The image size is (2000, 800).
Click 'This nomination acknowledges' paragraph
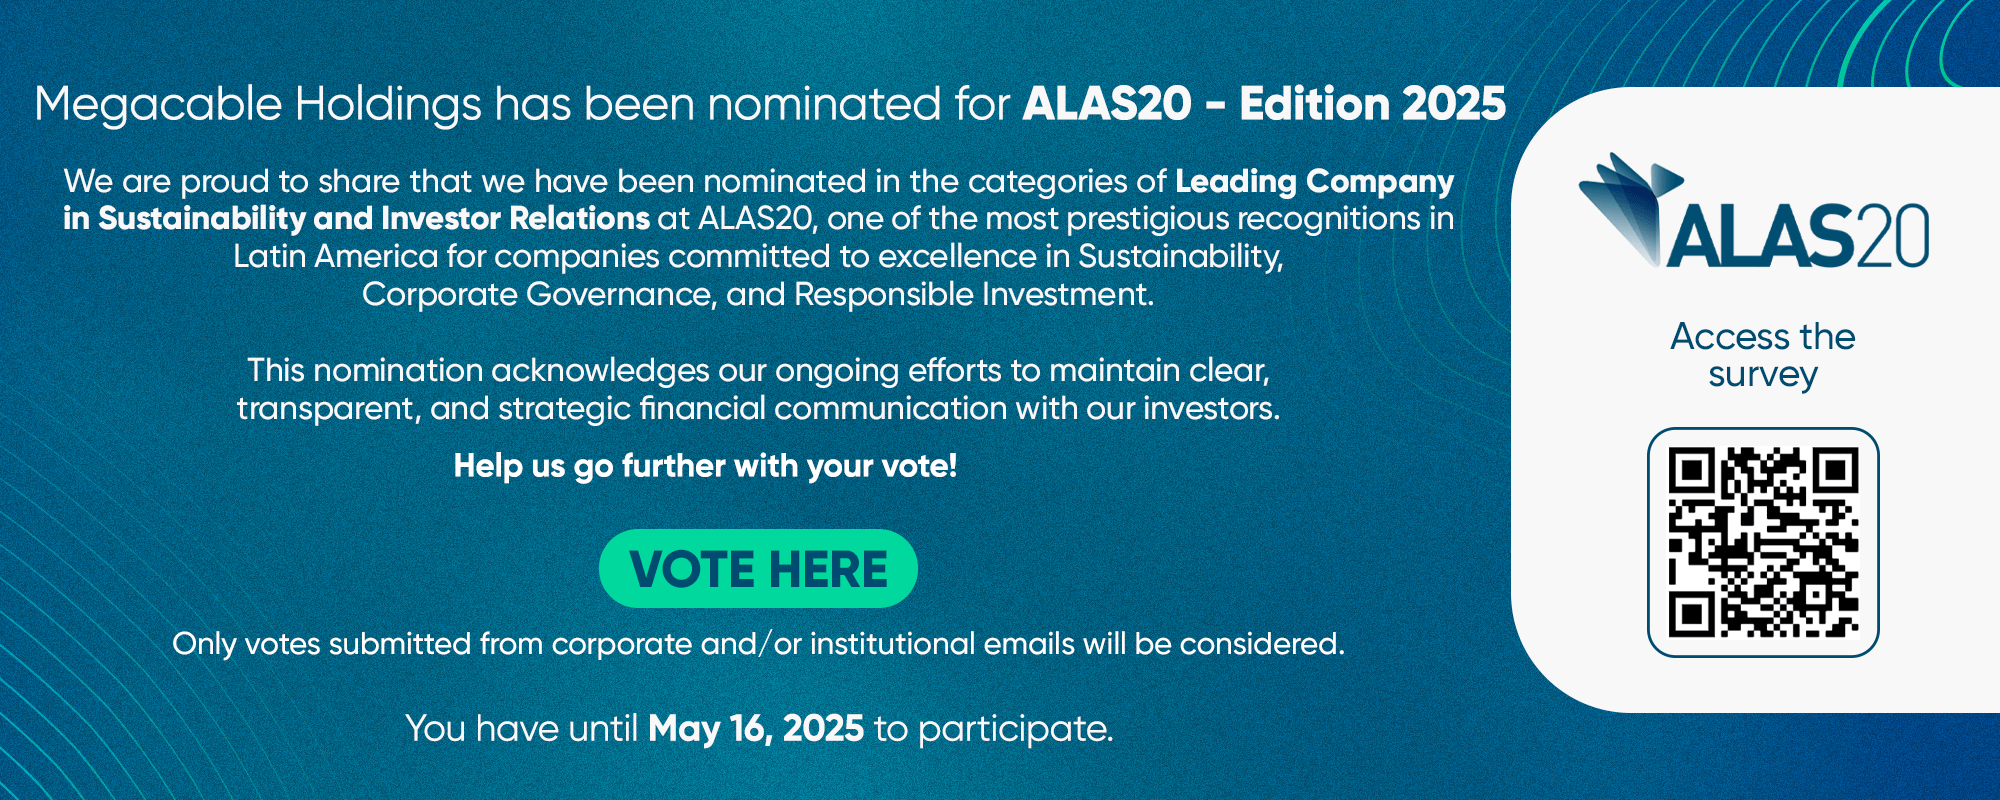click(758, 389)
